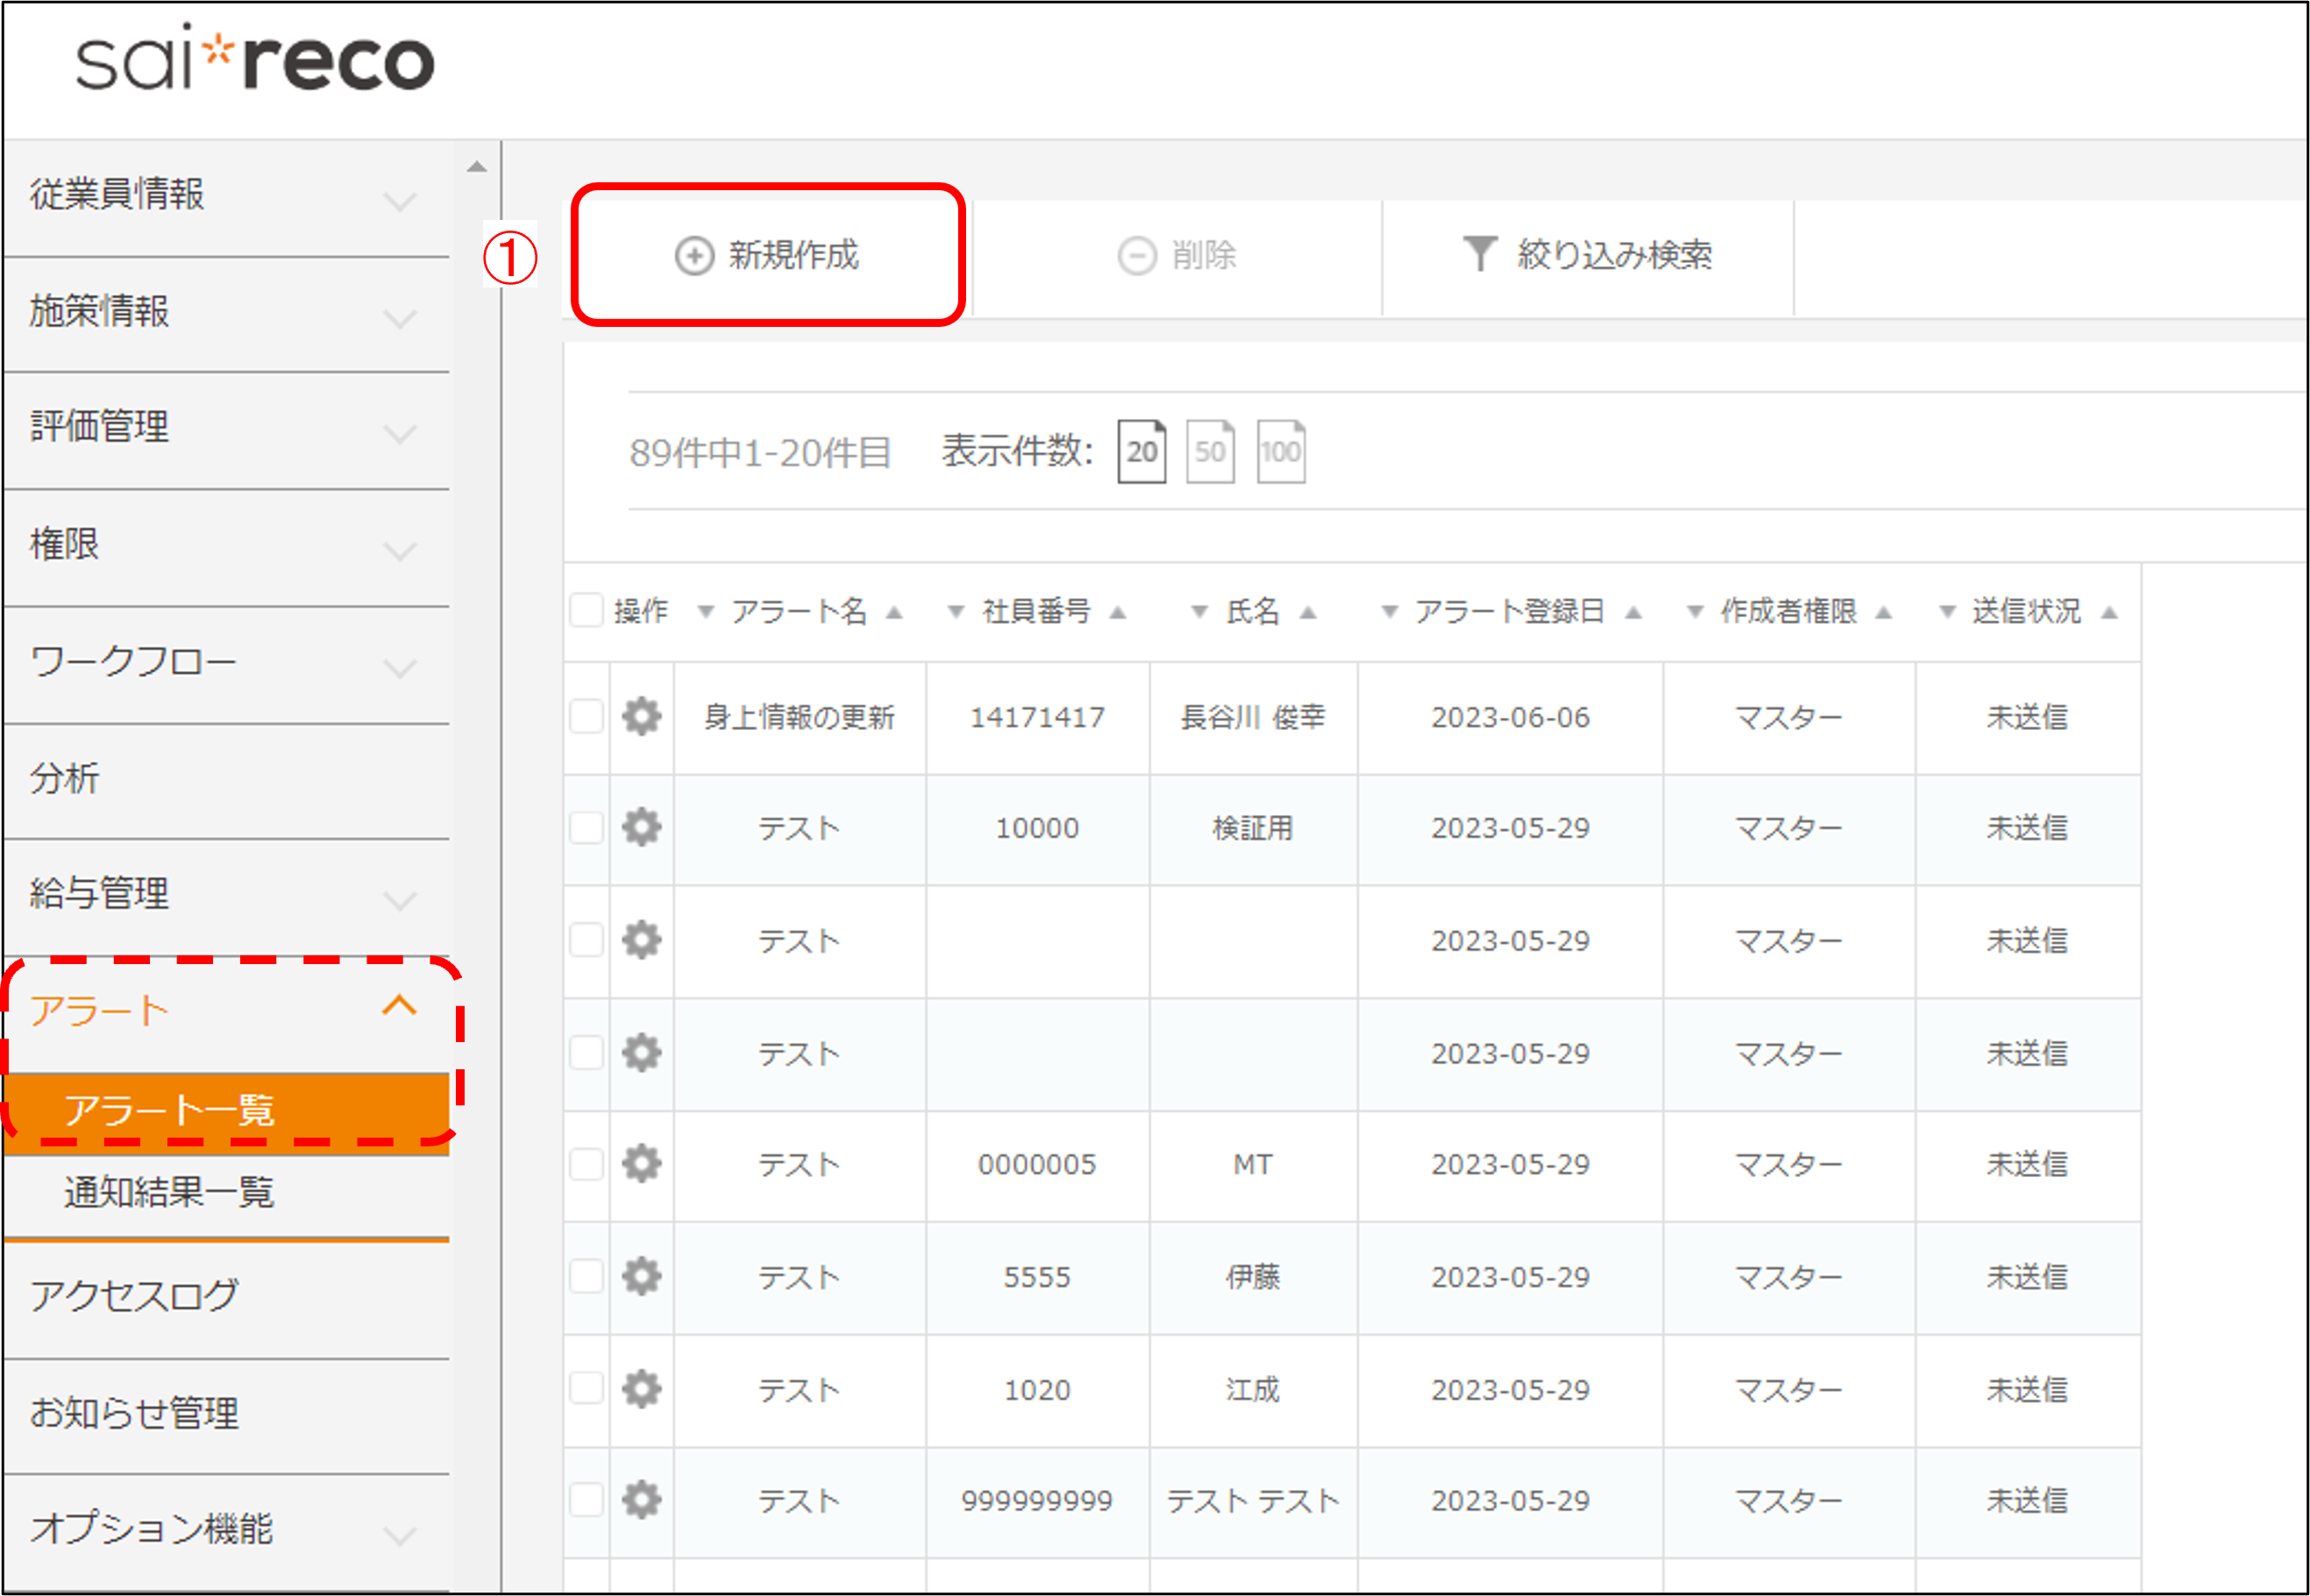Expand the 施策情報 menu chevron
Screen dimensions: 2310x1596
400,319
